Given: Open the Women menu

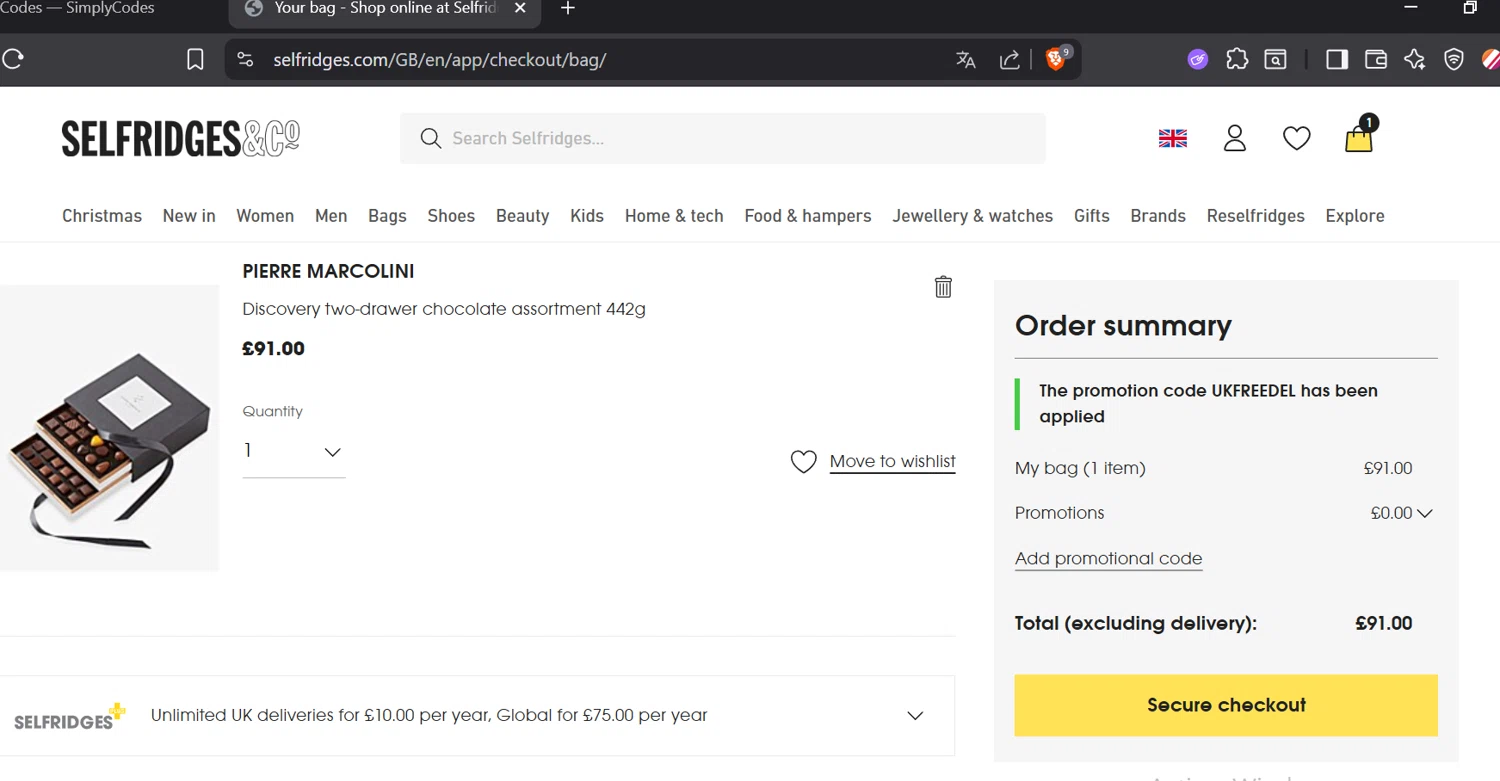Looking at the screenshot, I should coord(265,216).
